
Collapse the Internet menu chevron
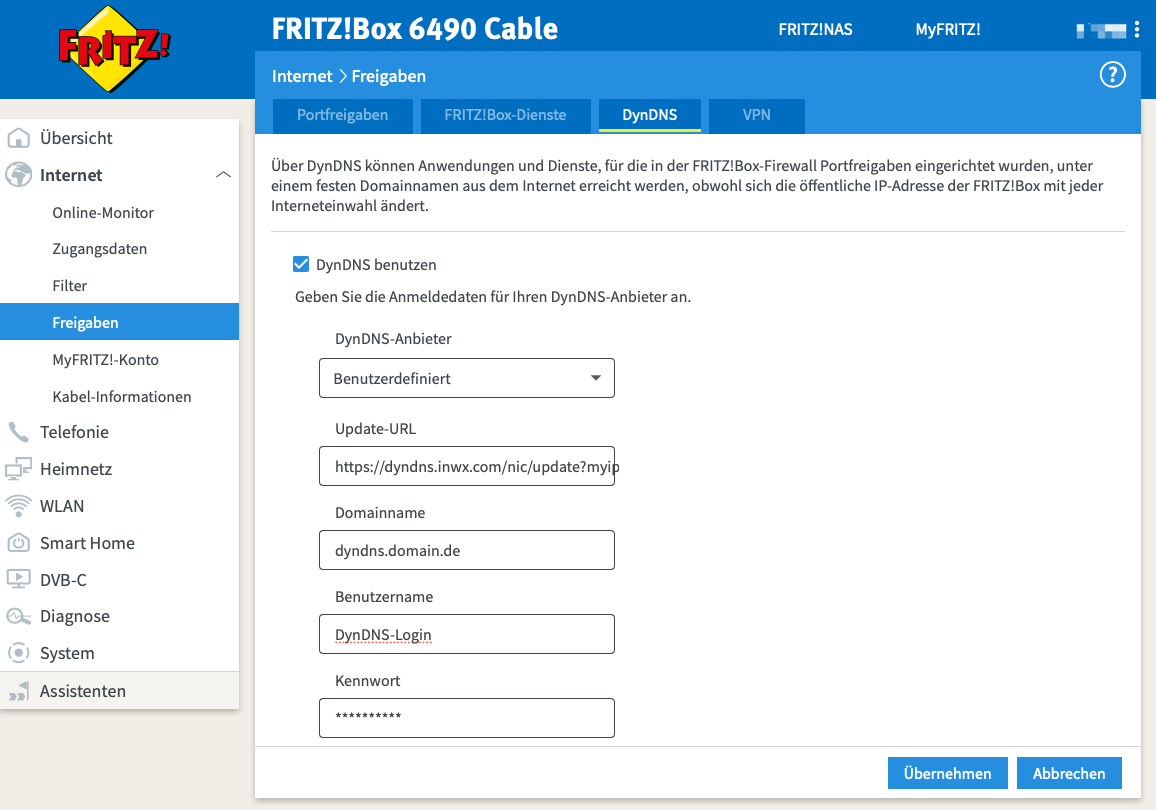[x=223, y=175]
